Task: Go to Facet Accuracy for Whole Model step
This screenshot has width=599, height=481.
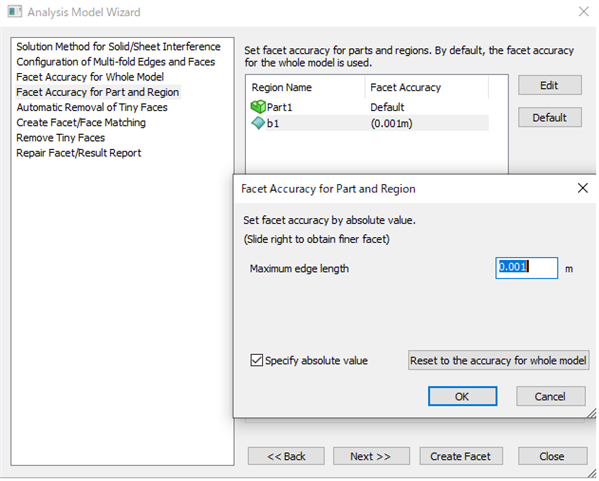Action: pyautogui.click(x=90, y=77)
